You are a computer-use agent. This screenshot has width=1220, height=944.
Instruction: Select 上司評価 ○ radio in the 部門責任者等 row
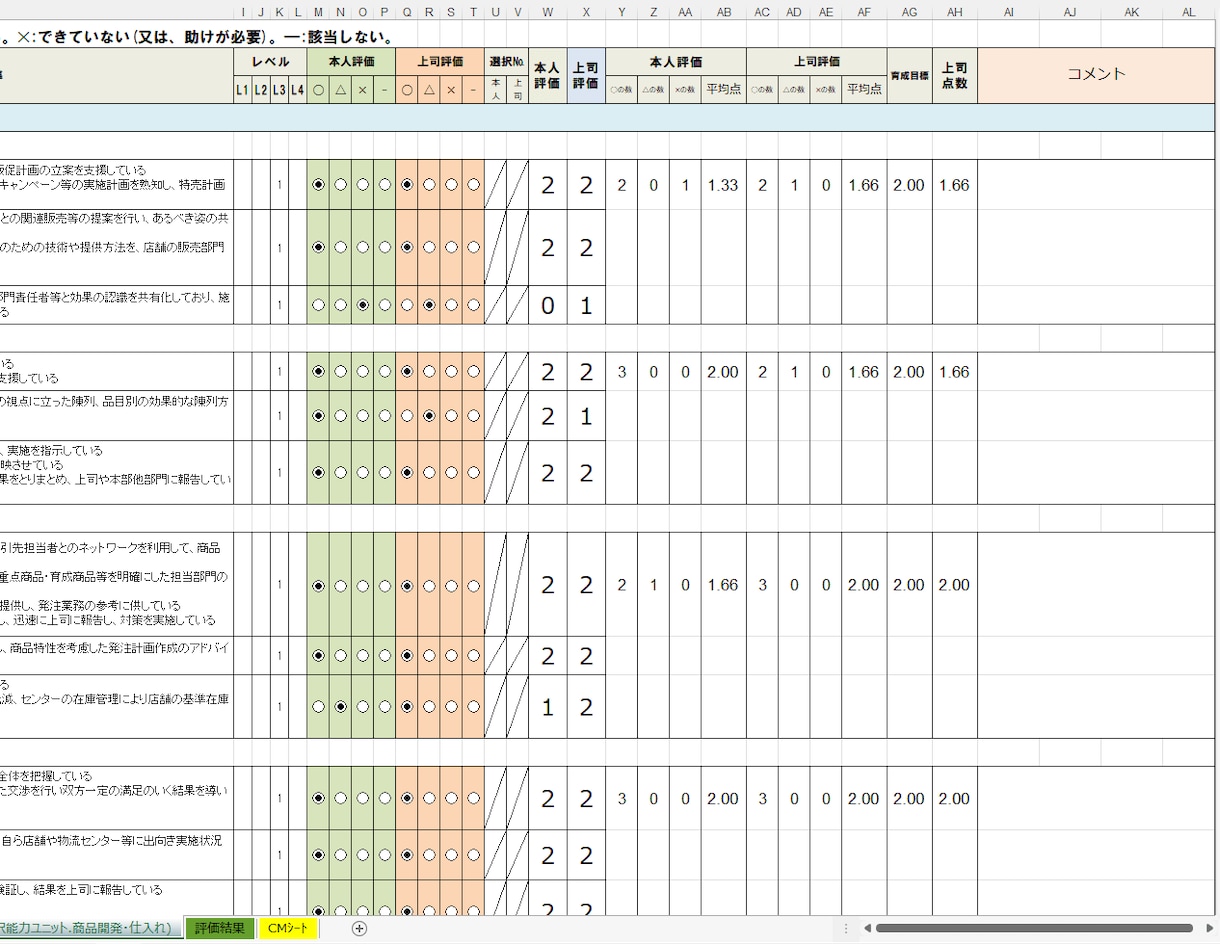[x=407, y=305]
